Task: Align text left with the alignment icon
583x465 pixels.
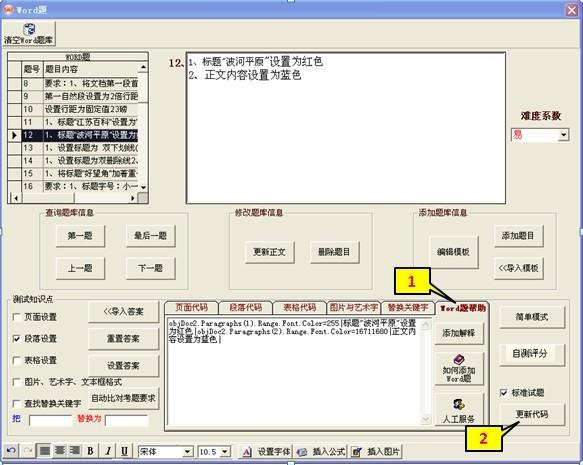Action: pyautogui.click(x=45, y=451)
